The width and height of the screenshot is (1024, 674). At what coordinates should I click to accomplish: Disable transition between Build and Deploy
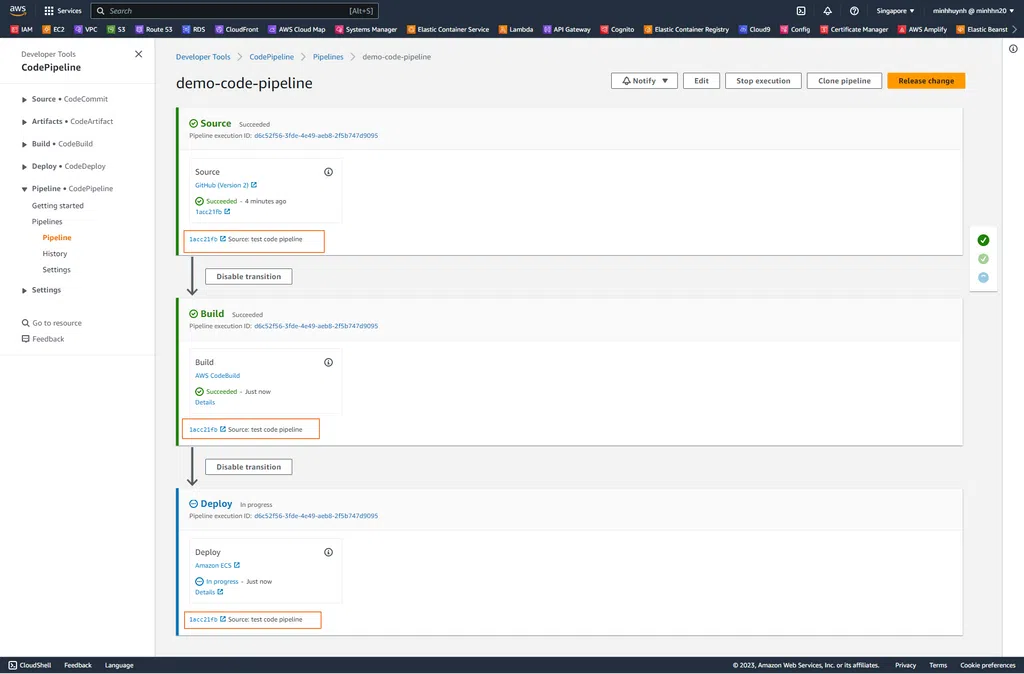(x=249, y=467)
